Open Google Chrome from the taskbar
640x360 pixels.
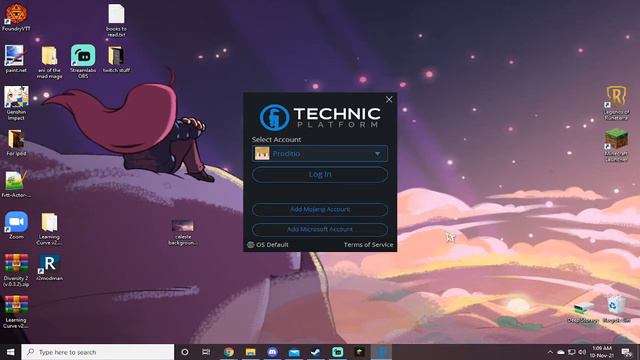pos(229,352)
